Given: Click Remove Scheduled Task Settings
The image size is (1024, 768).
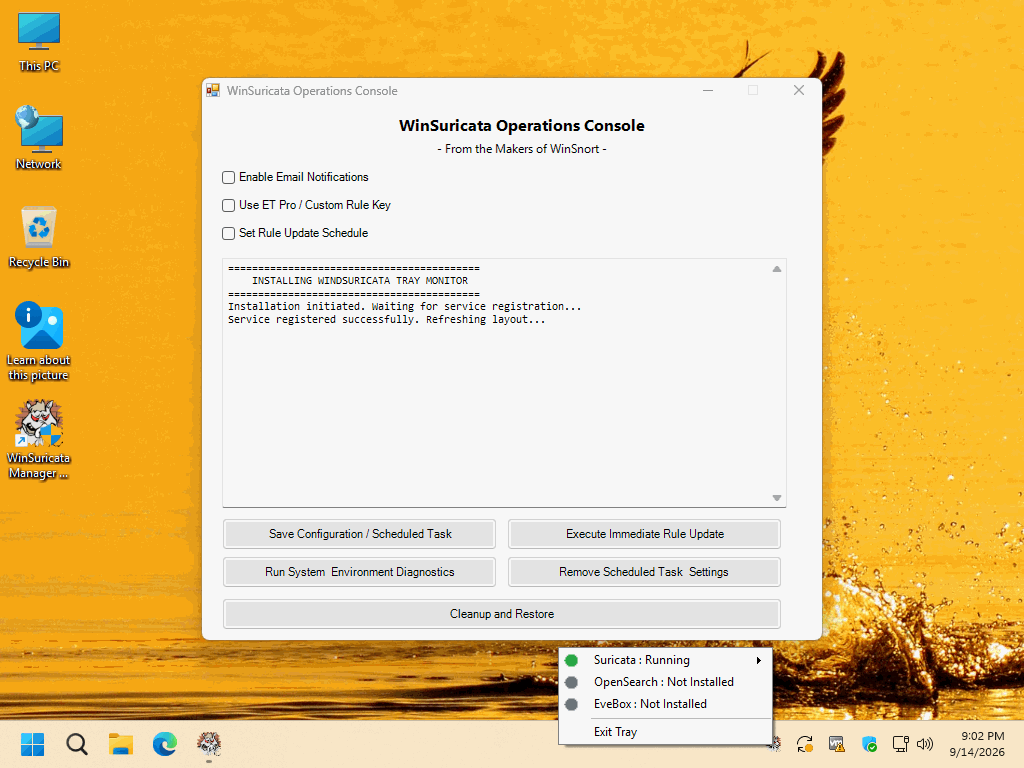Looking at the screenshot, I should pyautogui.click(x=645, y=572).
